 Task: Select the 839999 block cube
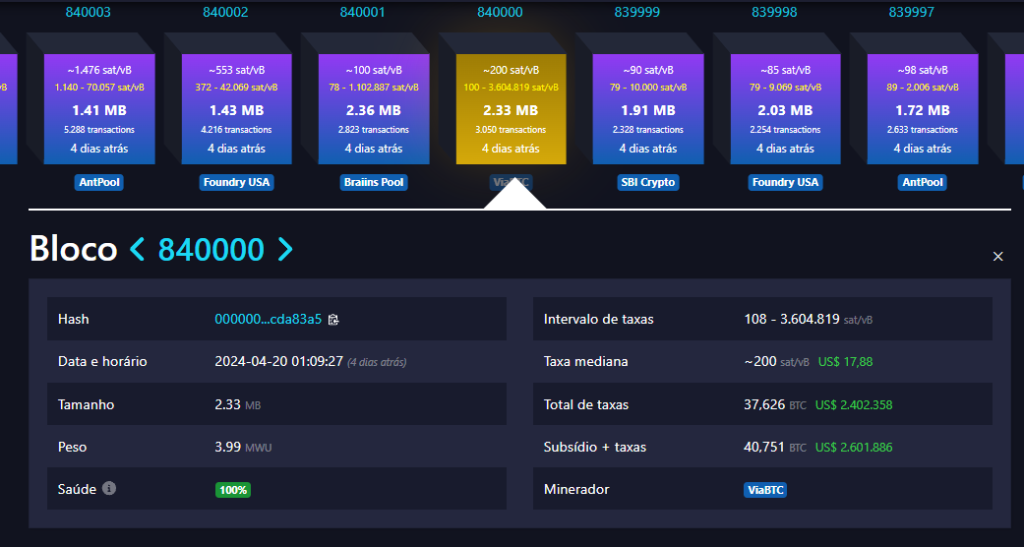648,109
